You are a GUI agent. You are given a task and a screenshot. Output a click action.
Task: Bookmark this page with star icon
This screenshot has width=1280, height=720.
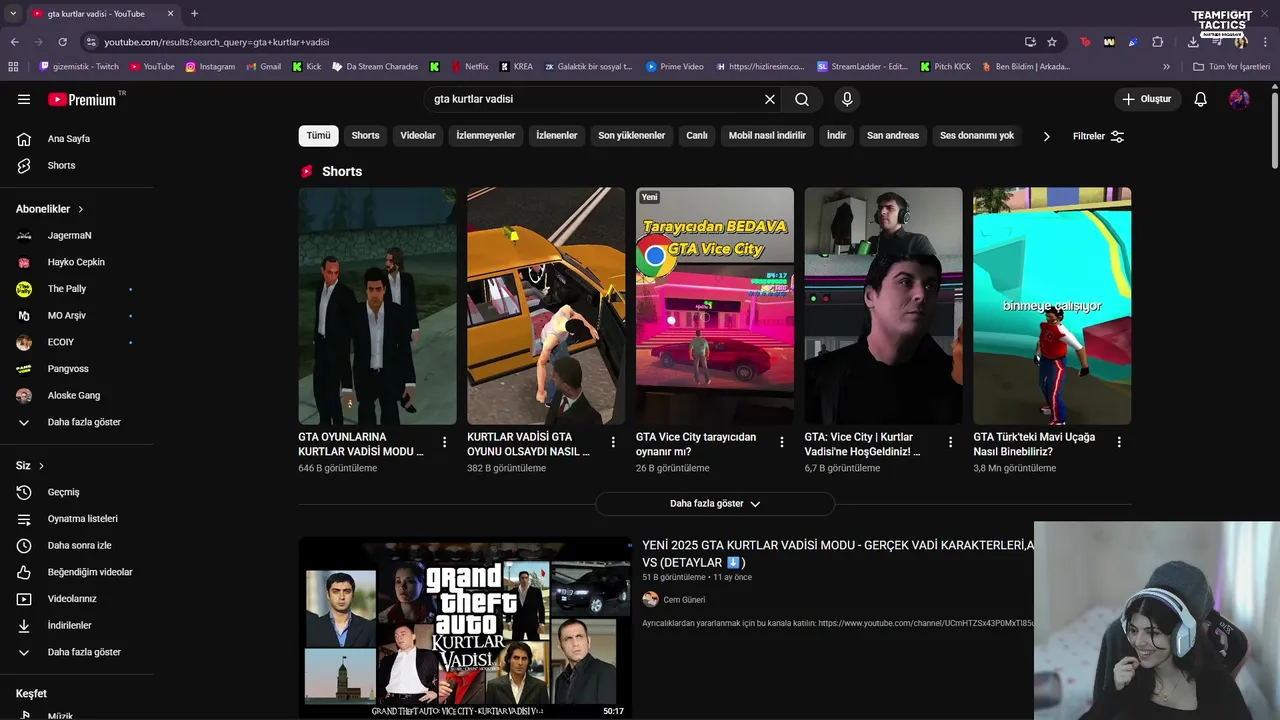click(x=1052, y=42)
